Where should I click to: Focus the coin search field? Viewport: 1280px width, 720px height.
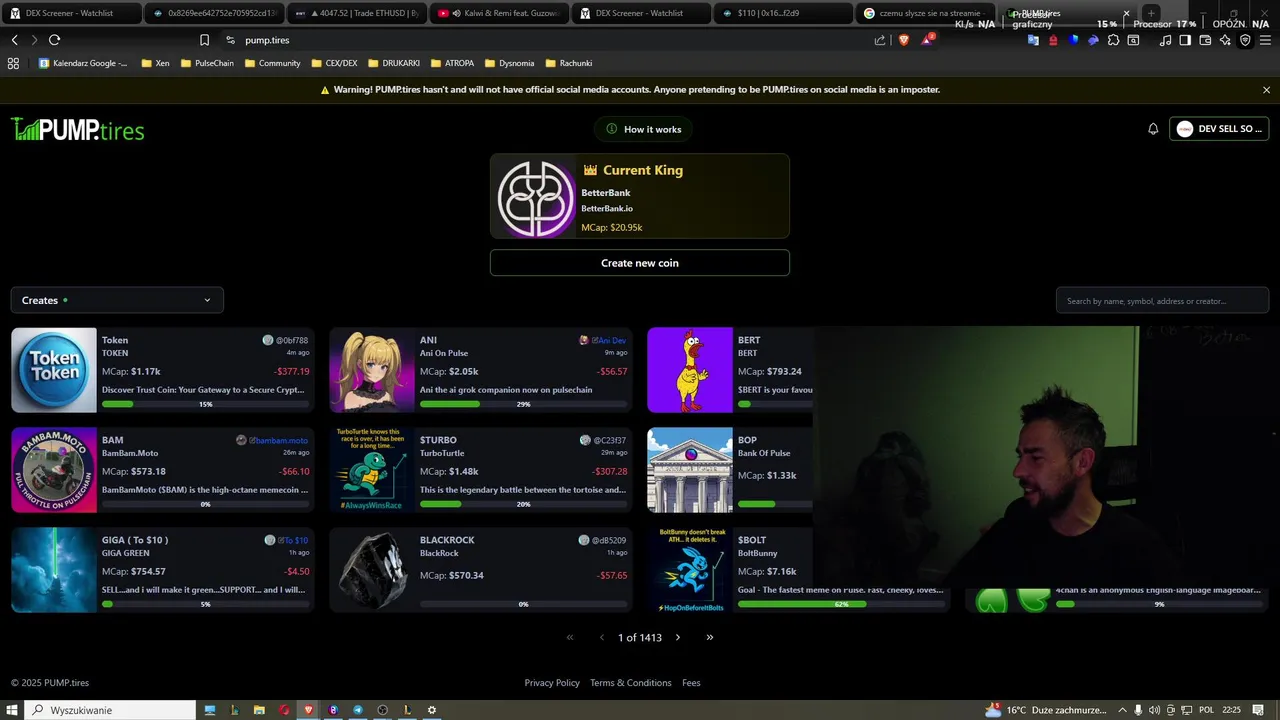1162,301
